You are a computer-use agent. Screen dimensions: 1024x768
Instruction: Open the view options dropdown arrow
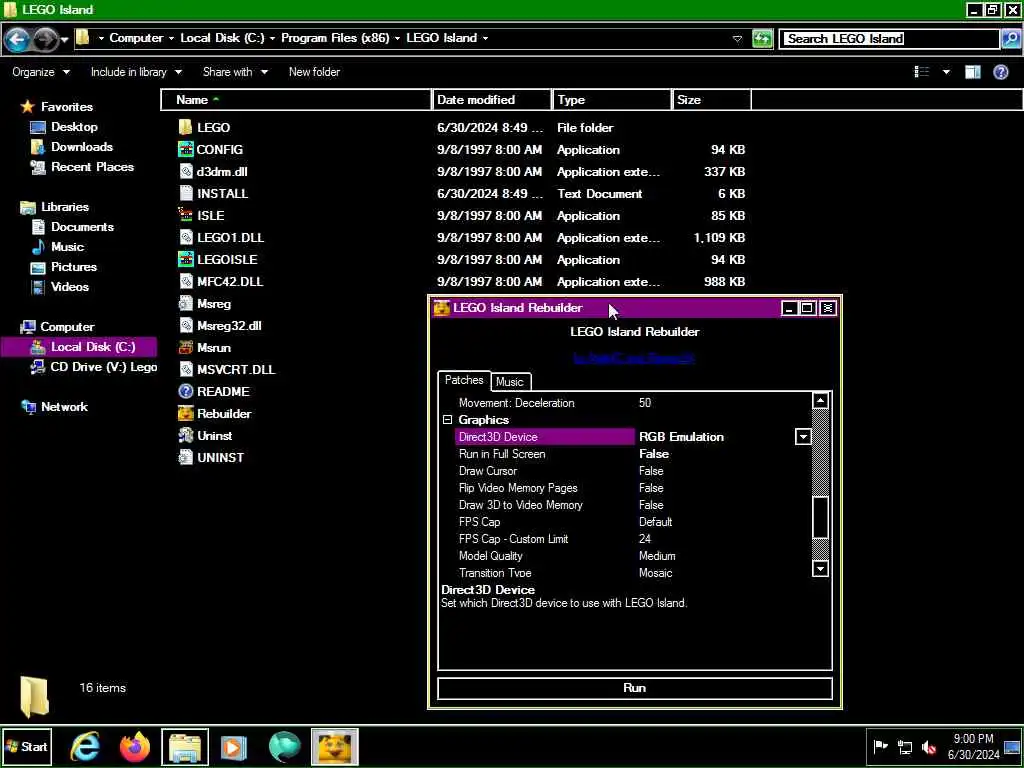[x=946, y=72]
